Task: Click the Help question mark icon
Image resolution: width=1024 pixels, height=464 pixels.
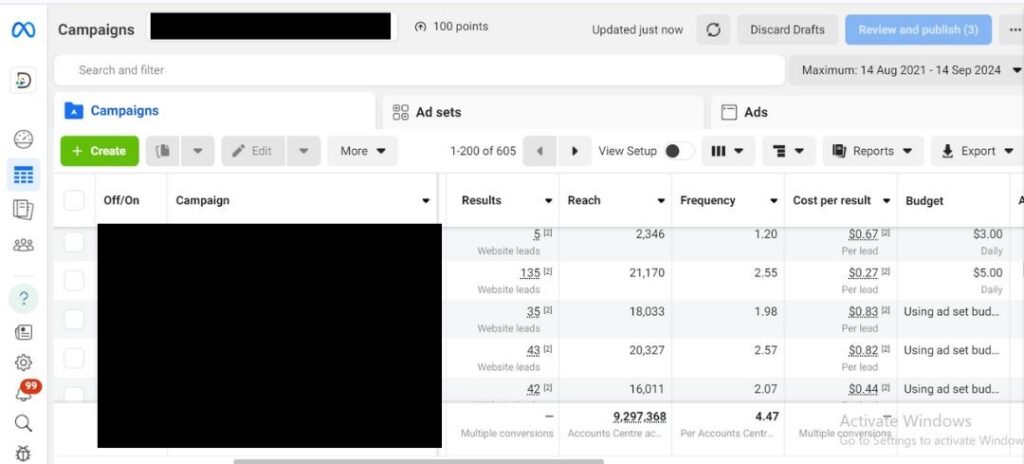Action: [24, 298]
